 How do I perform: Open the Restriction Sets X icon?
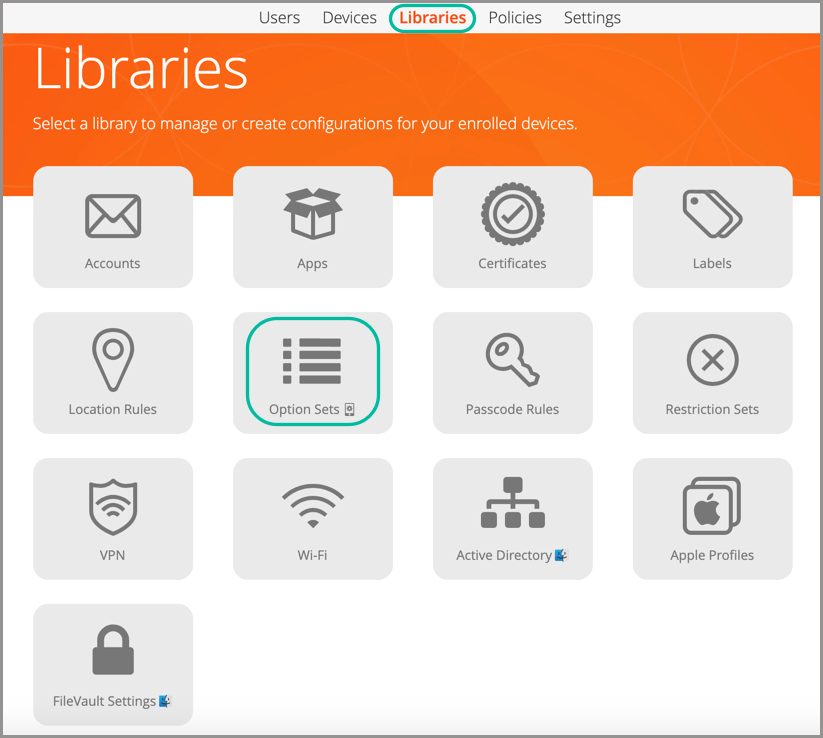[712, 360]
